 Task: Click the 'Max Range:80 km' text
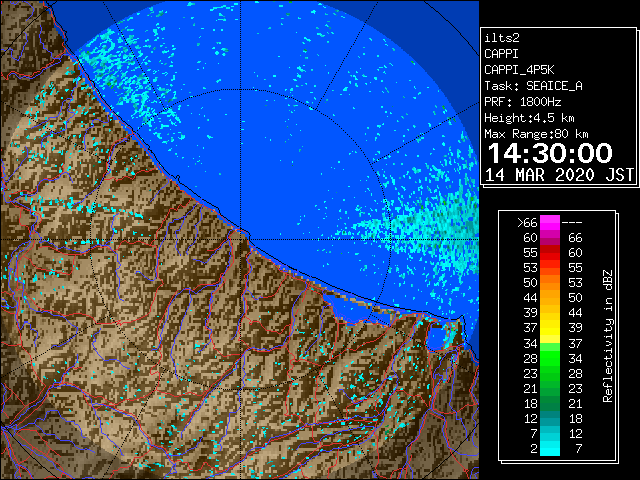[536, 134]
